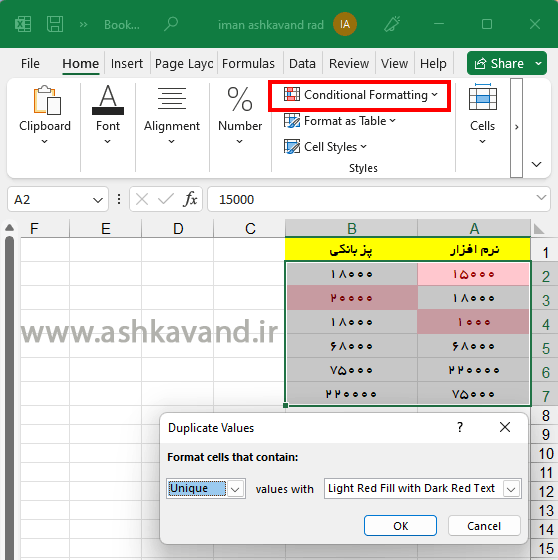This screenshot has width=558, height=560.
Task: Open the Number format group
Action: [240, 115]
